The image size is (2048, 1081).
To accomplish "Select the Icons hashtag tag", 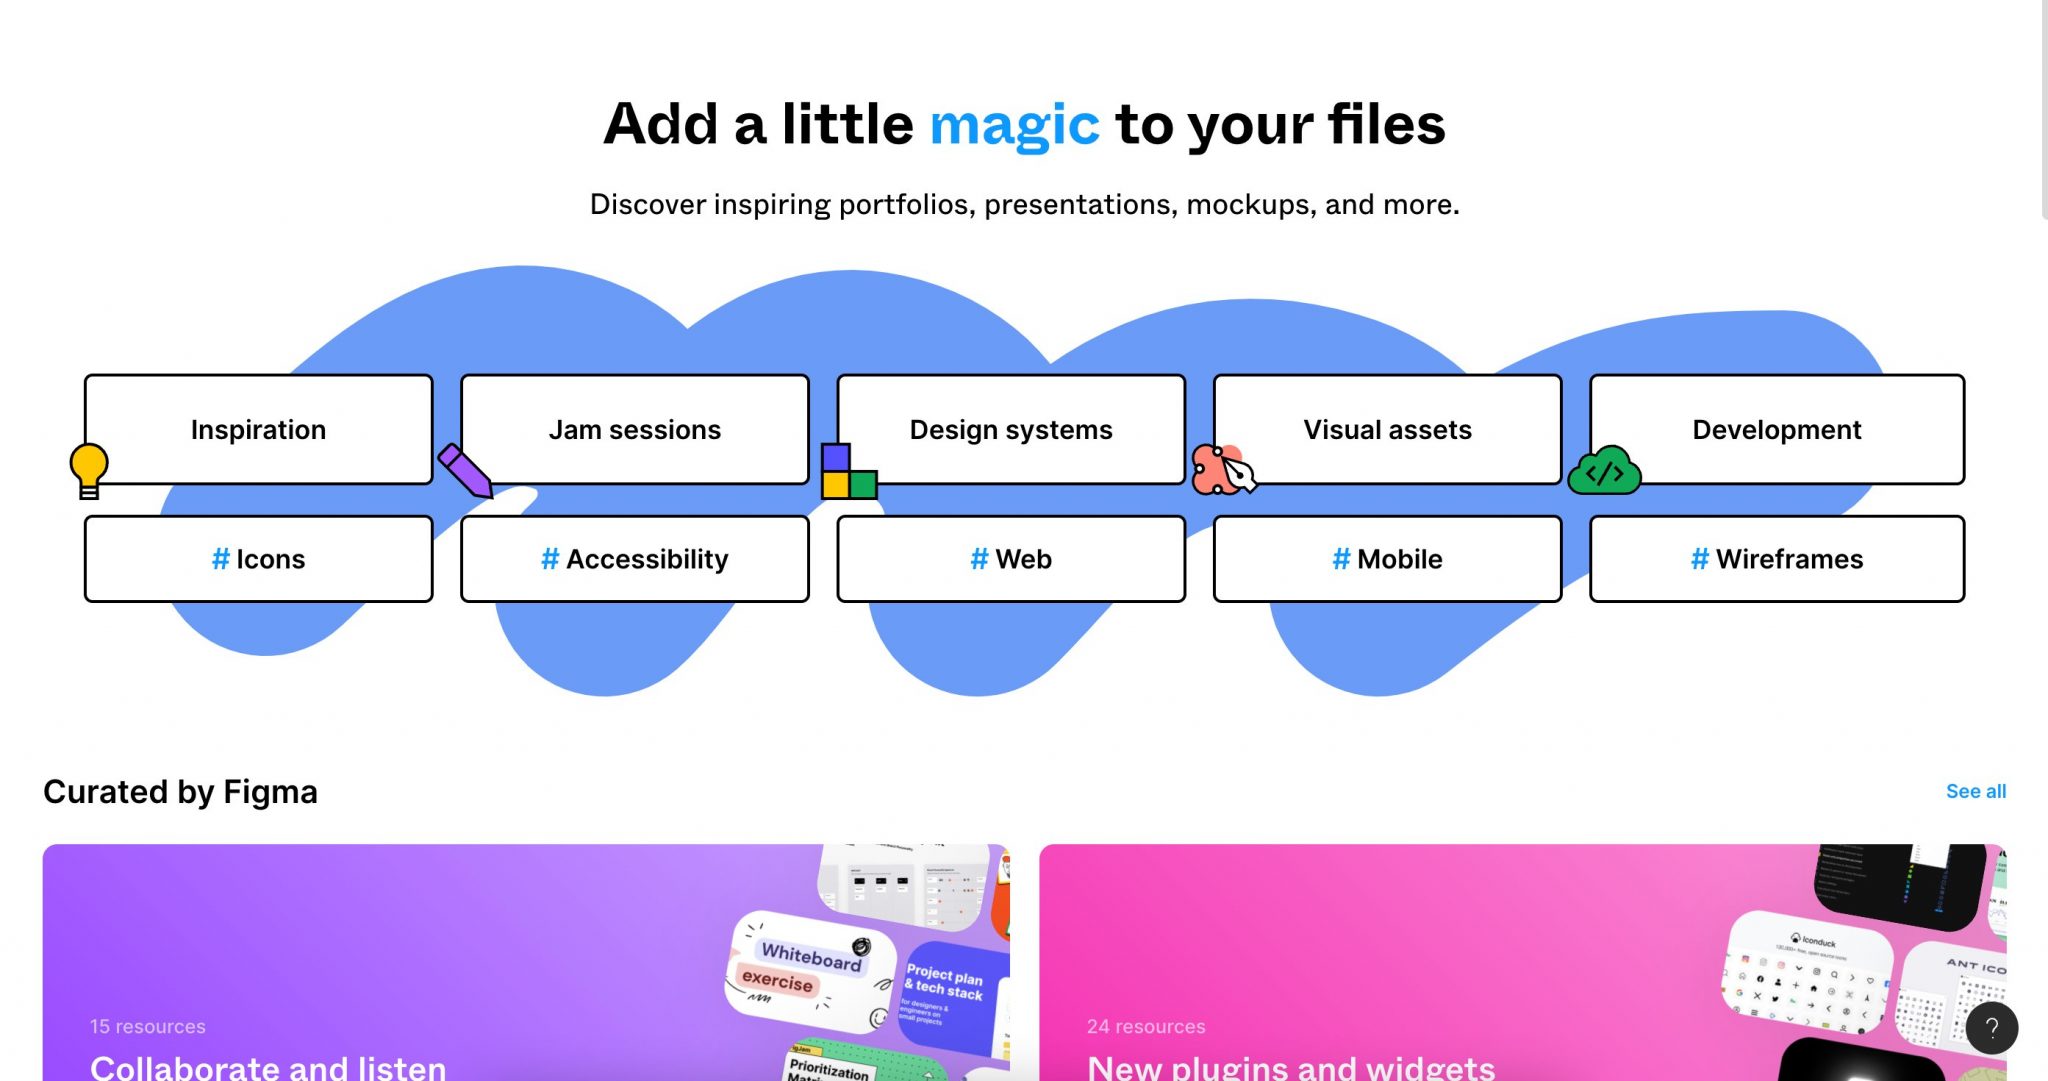I will click(x=259, y=557).
